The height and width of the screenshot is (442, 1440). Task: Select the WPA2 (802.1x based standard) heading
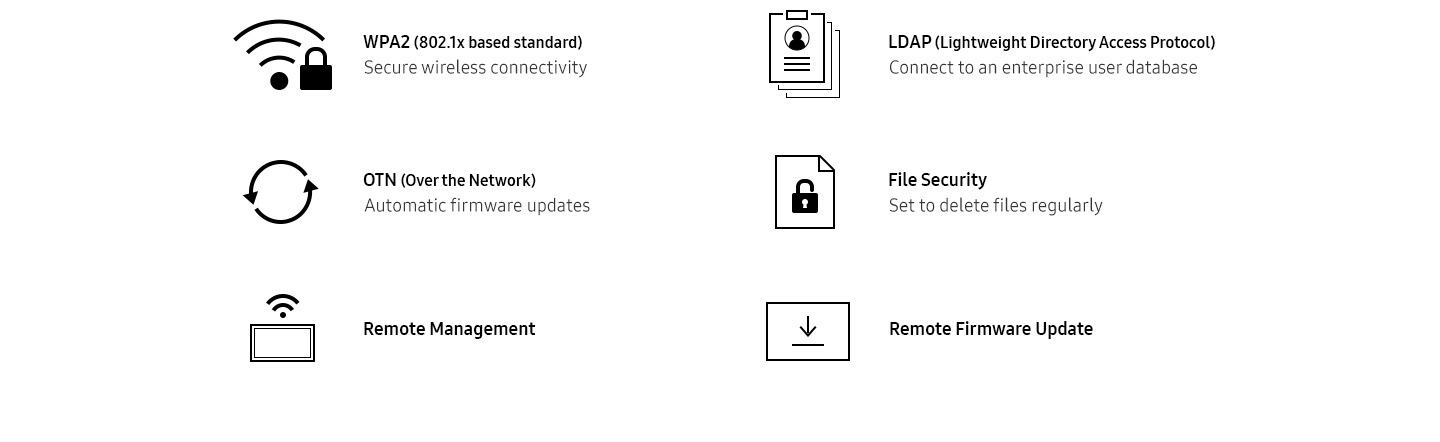point(473,42)
